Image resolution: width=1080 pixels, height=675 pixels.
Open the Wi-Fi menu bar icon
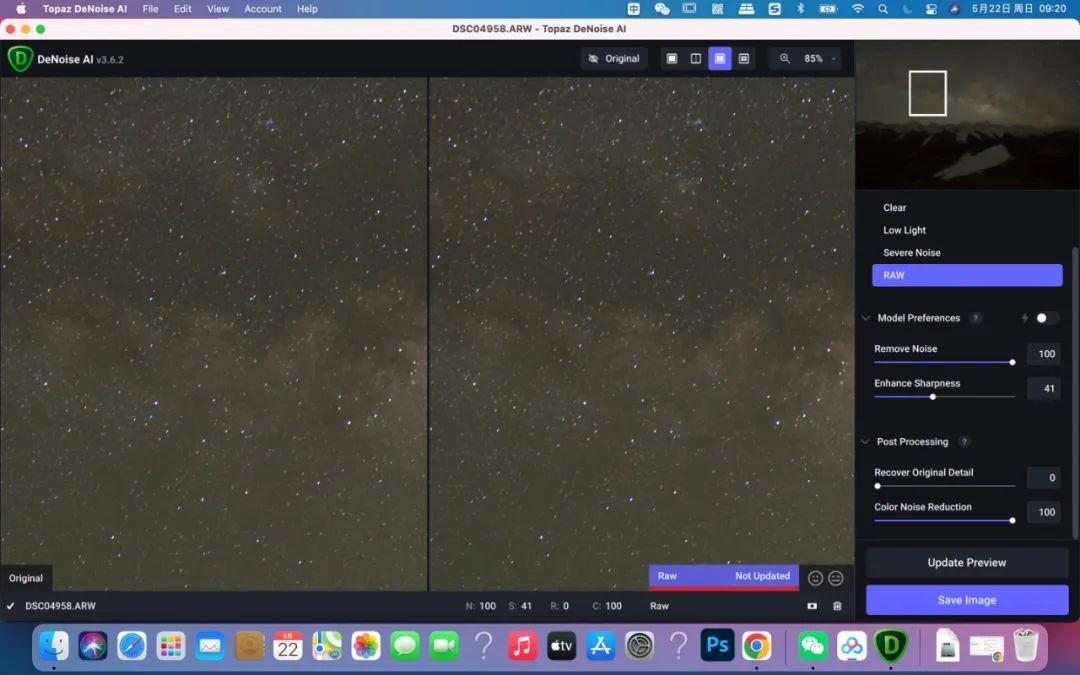[858, 9]
